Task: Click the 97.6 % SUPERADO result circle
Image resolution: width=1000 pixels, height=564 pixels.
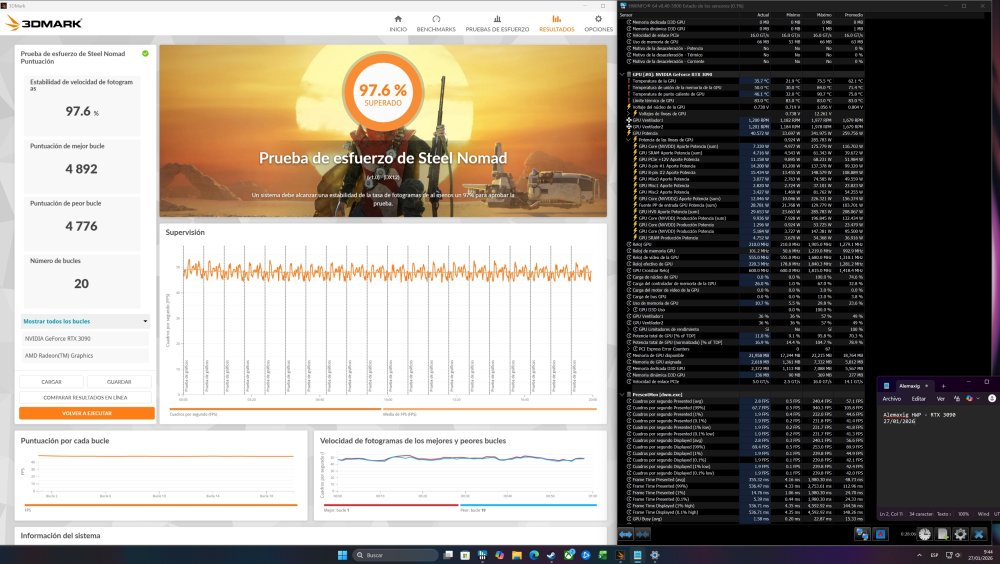Action: [383, 93]
